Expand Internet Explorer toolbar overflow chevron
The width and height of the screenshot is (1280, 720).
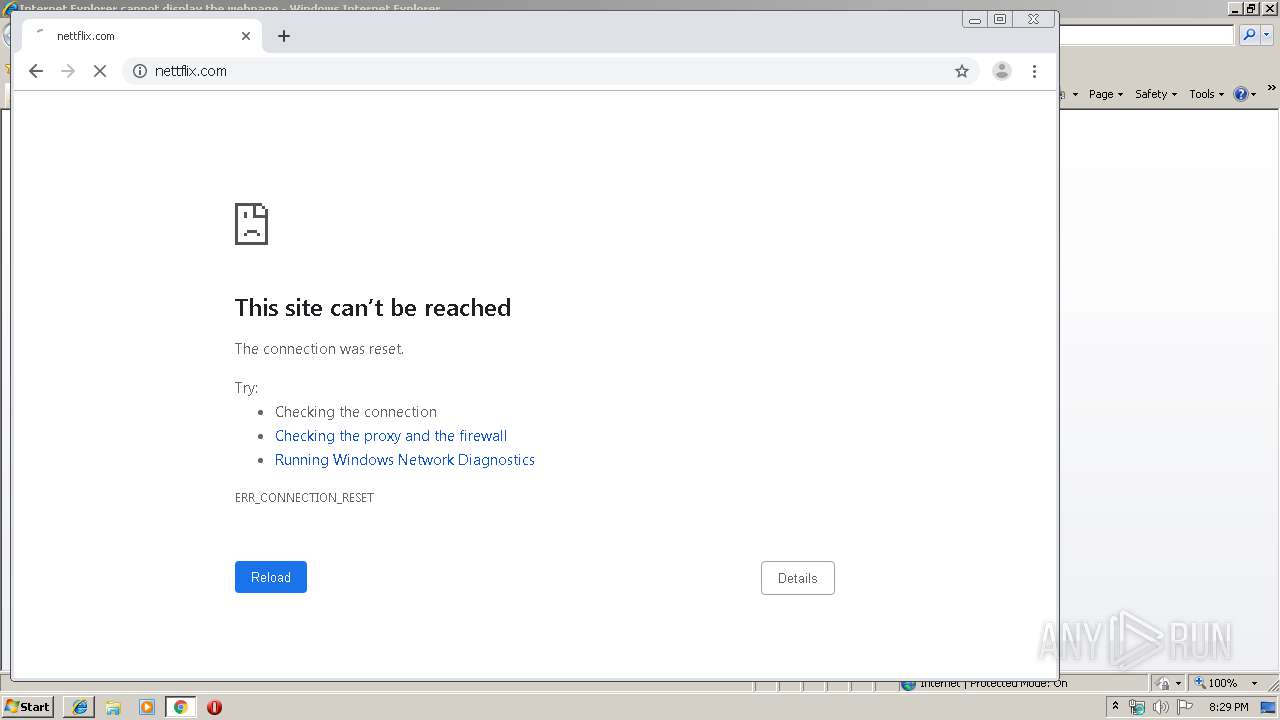pyautogui.click(x=1272, y=89)
